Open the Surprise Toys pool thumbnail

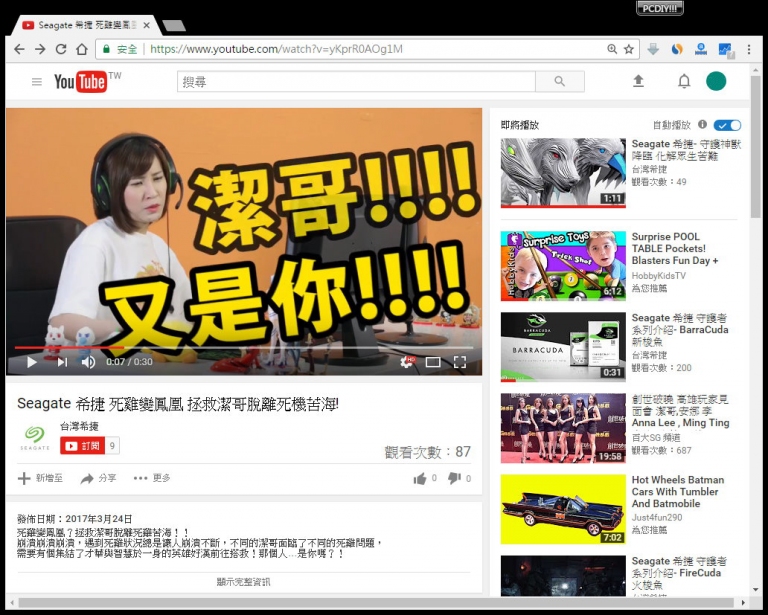click(x=563, y=265)
